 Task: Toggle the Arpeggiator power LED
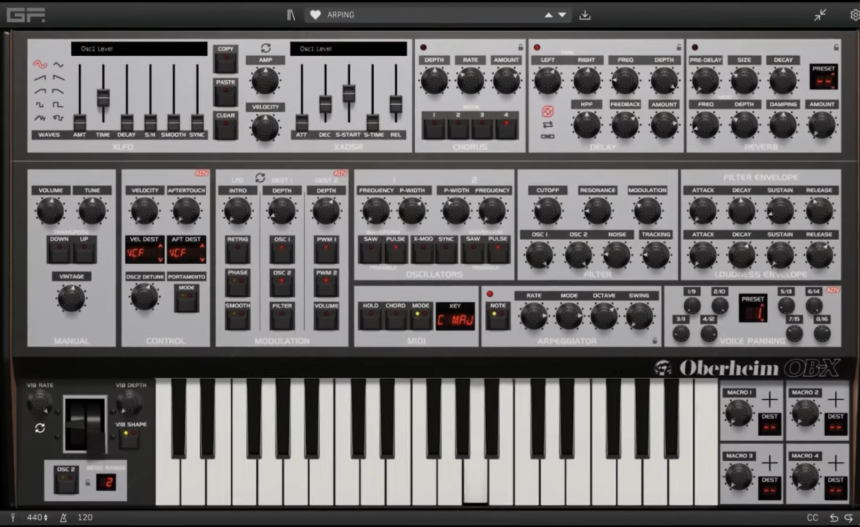click(x=490, y=294)
